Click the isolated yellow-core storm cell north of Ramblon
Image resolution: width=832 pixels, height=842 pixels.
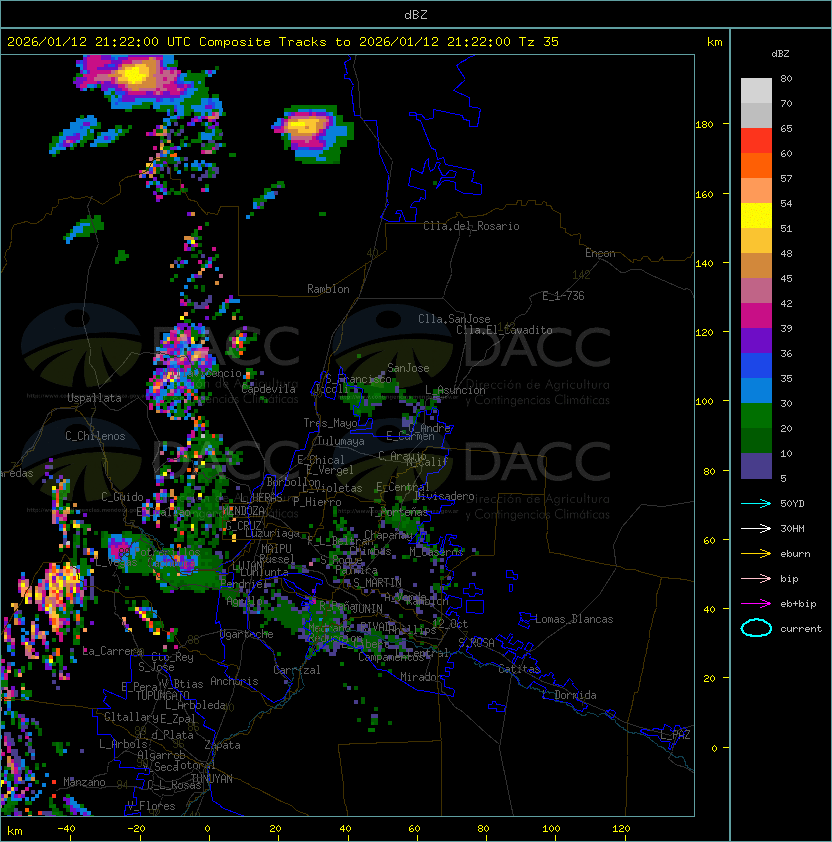click(x=313, y=133)
